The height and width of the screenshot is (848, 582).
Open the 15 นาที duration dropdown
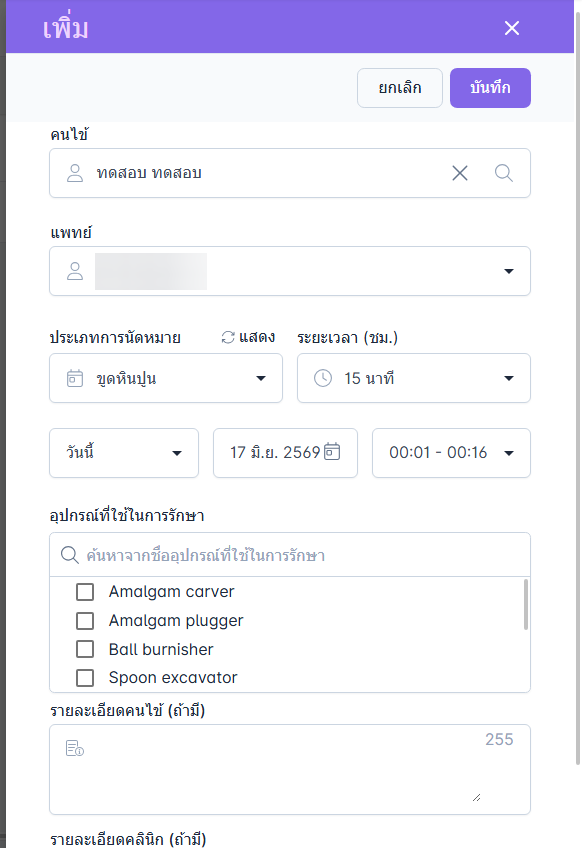click(414, 378)
